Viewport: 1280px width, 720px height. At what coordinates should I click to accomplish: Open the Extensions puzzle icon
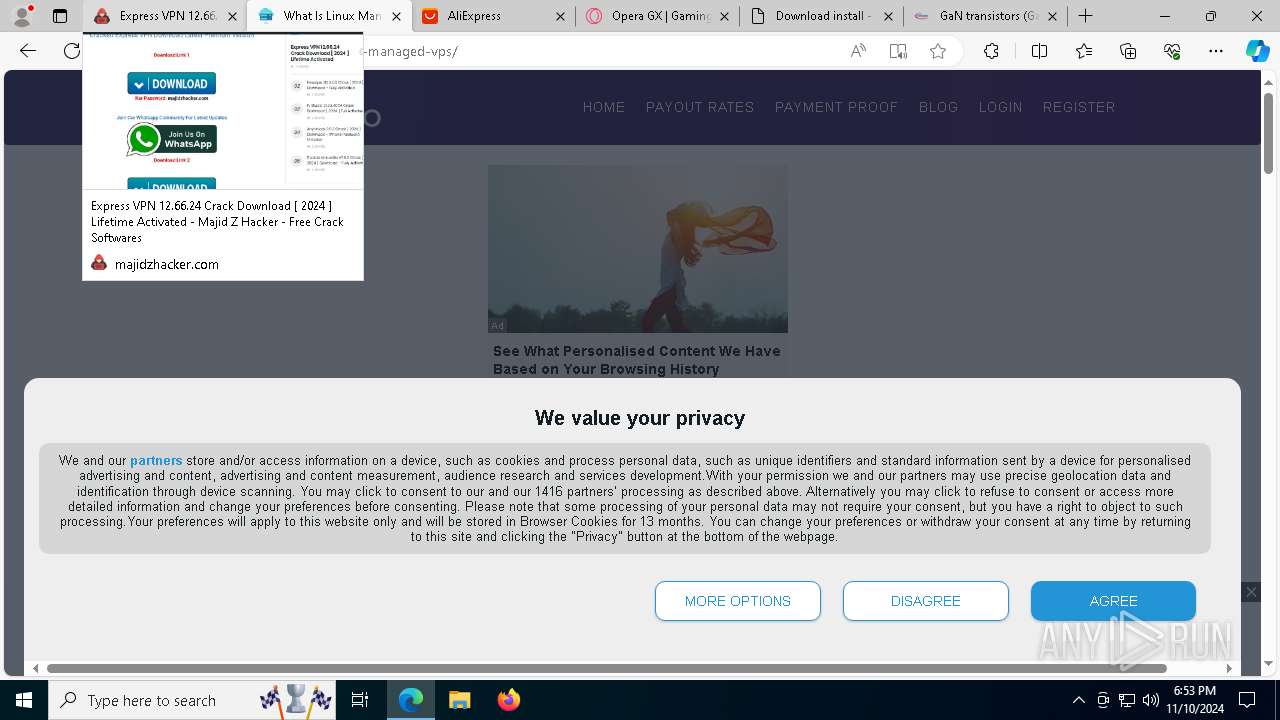[x=991, y=51]
